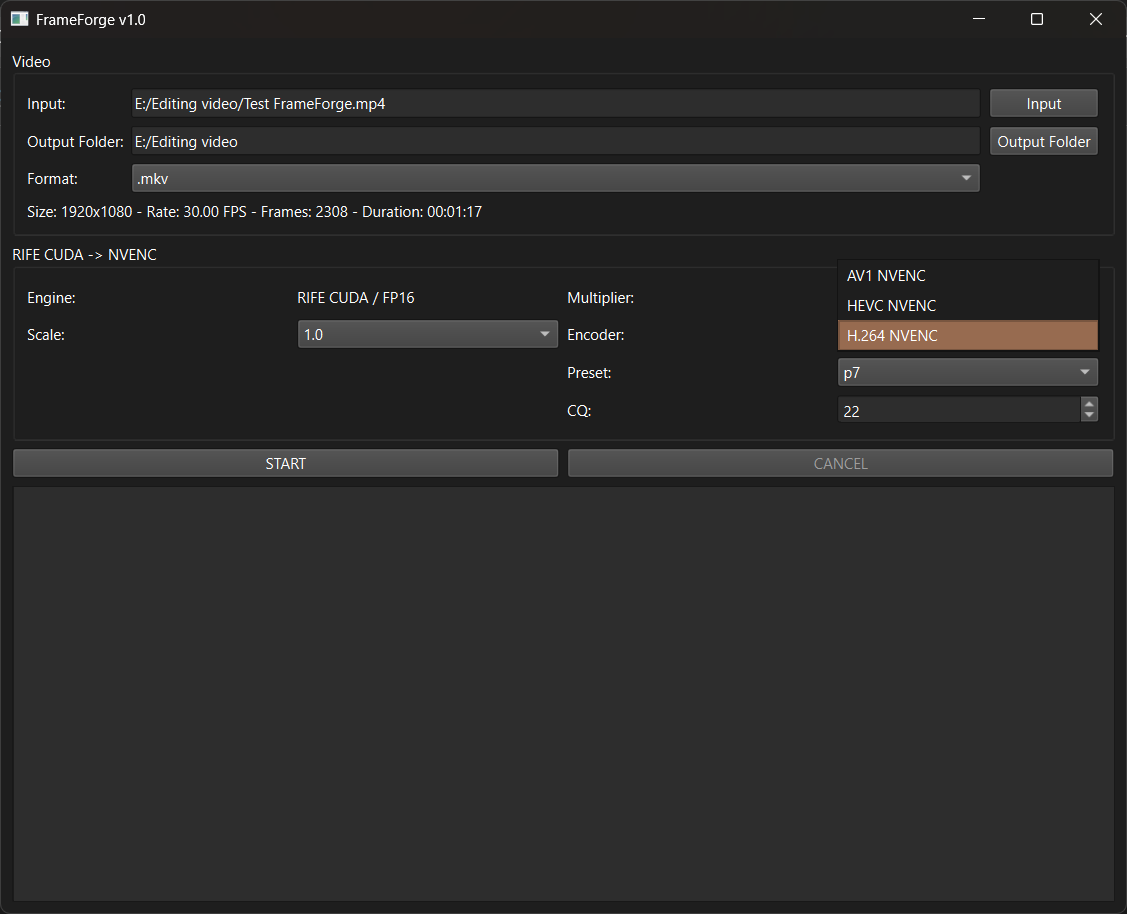The height and width of the screenshot is (914, 1127).
Task: Close the FrameForge window
Action: coord(1095,19)
